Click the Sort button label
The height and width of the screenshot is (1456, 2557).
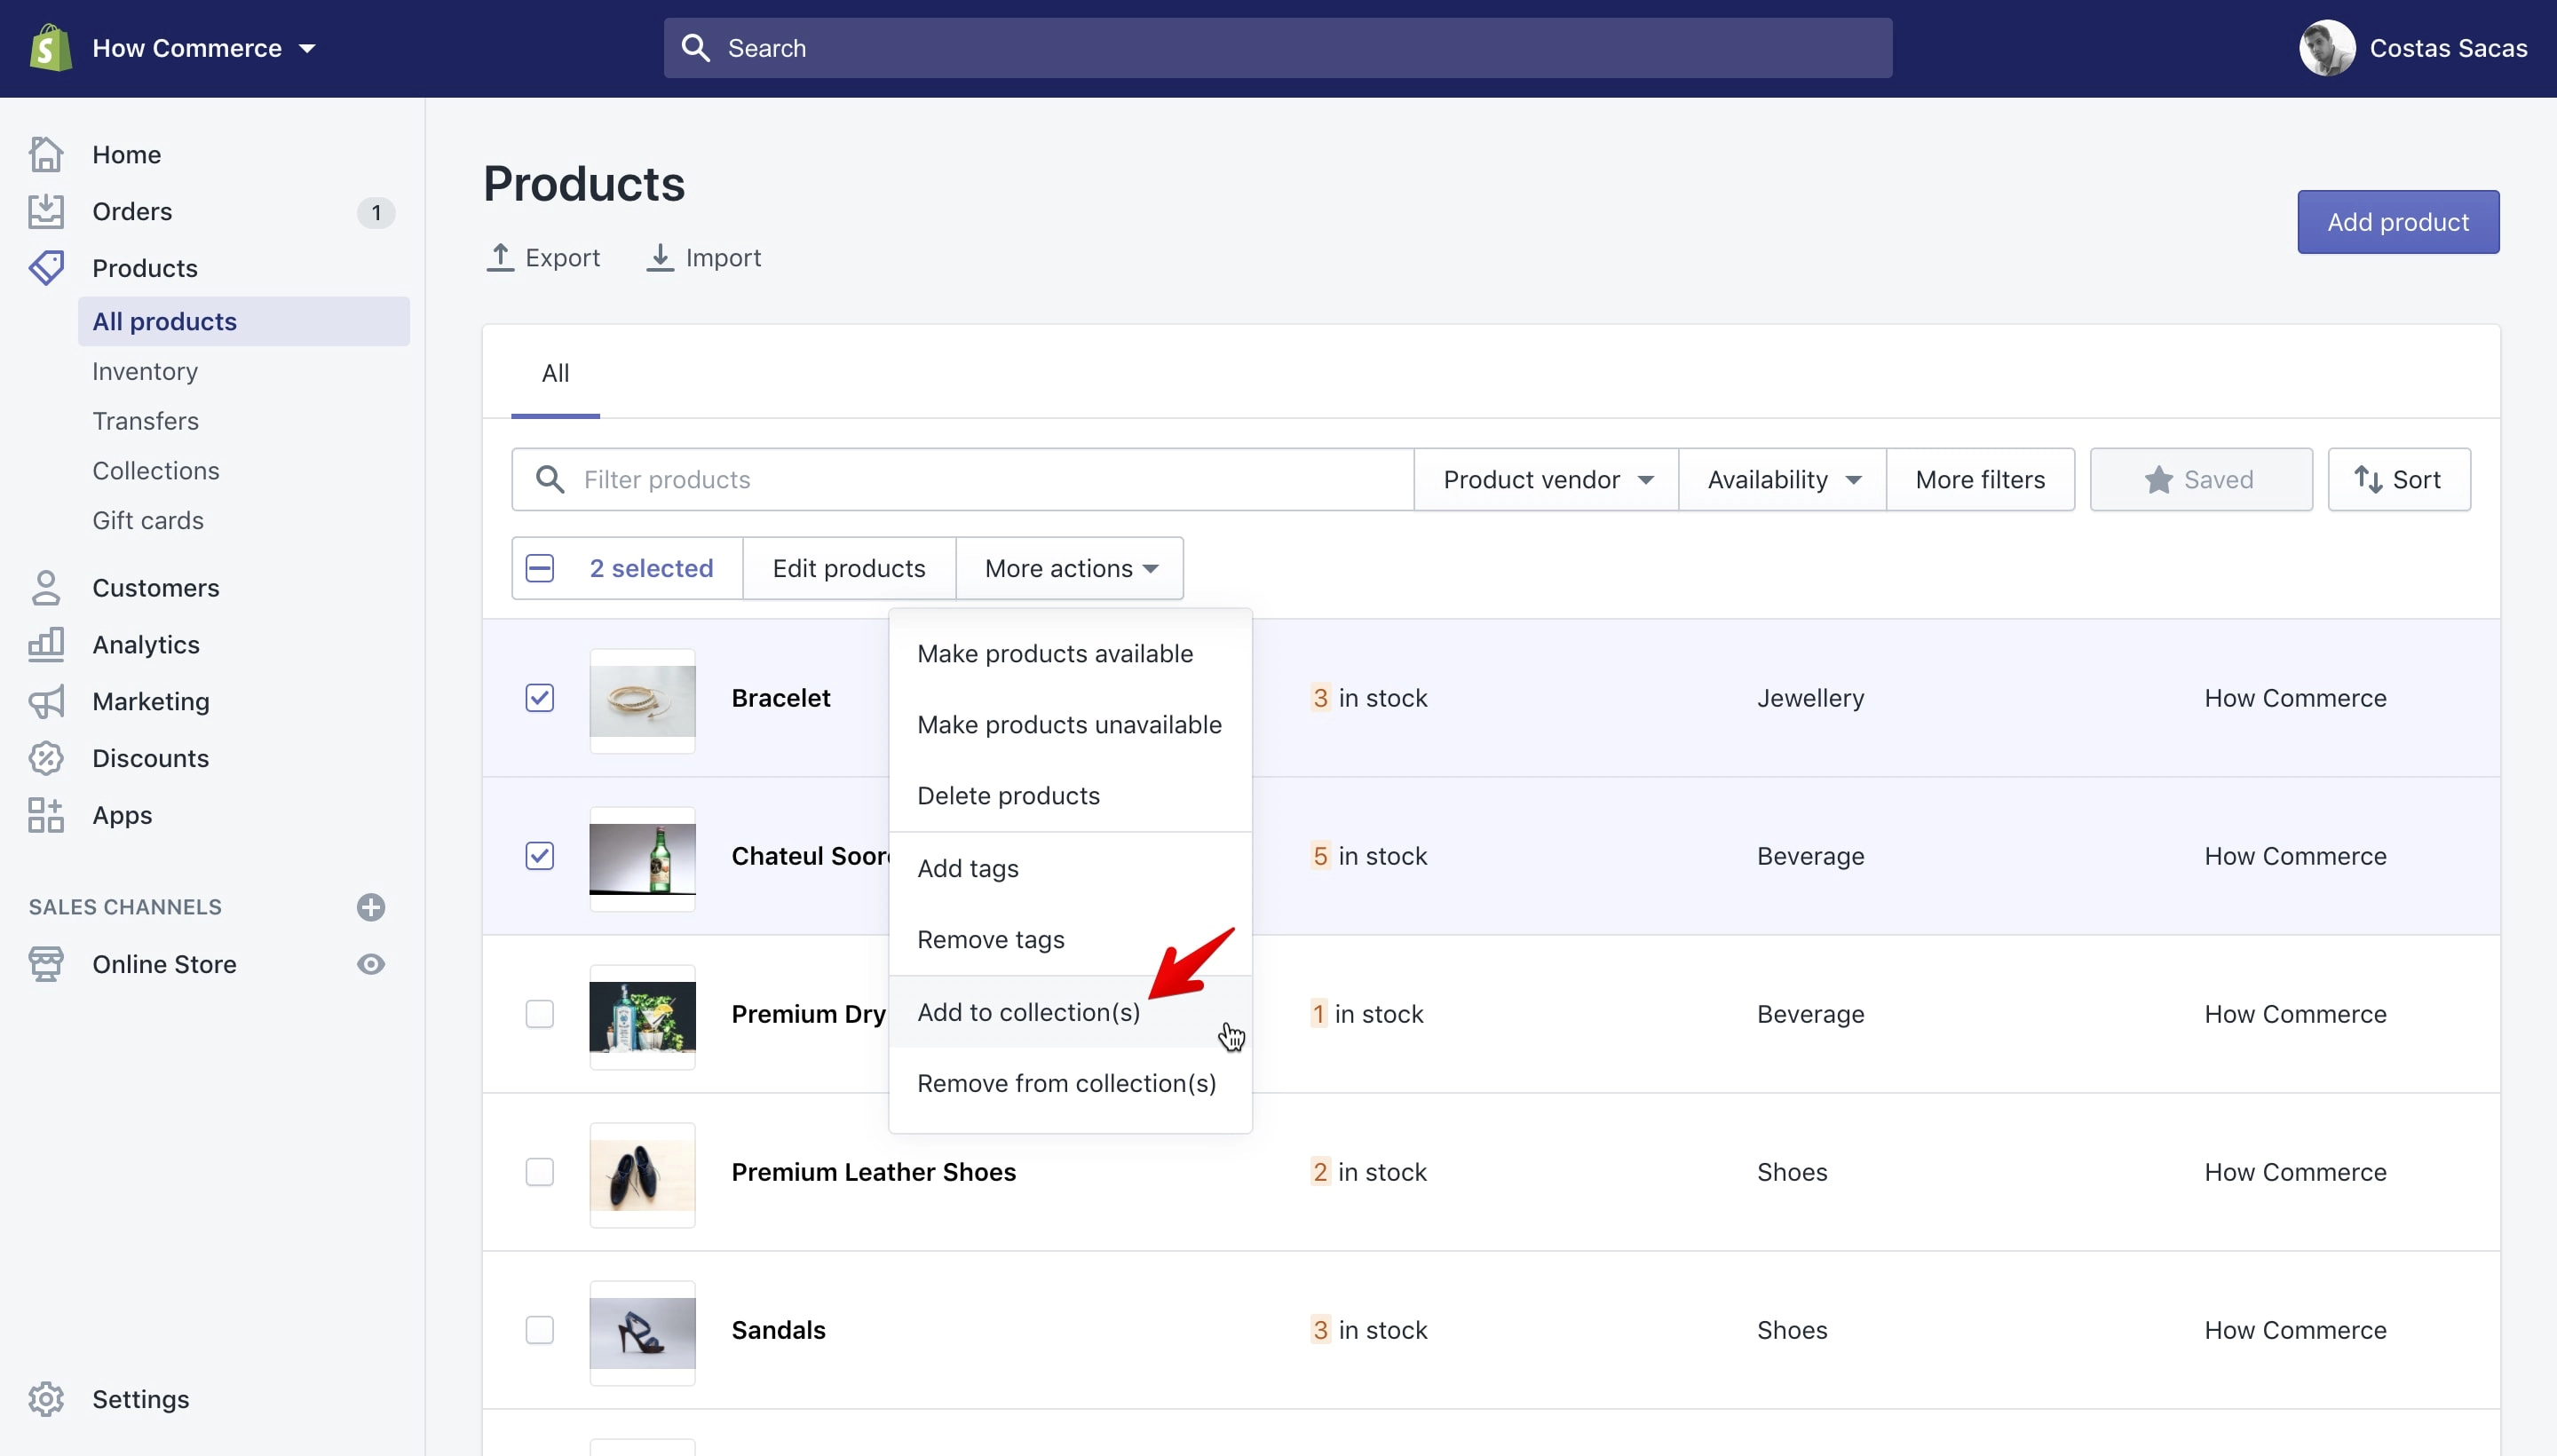pos(2416,479)
